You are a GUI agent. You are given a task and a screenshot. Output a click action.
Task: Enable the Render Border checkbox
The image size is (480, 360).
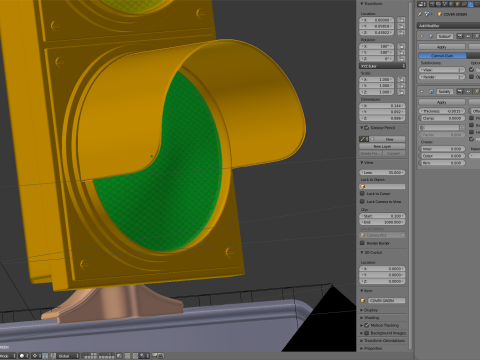362,243
